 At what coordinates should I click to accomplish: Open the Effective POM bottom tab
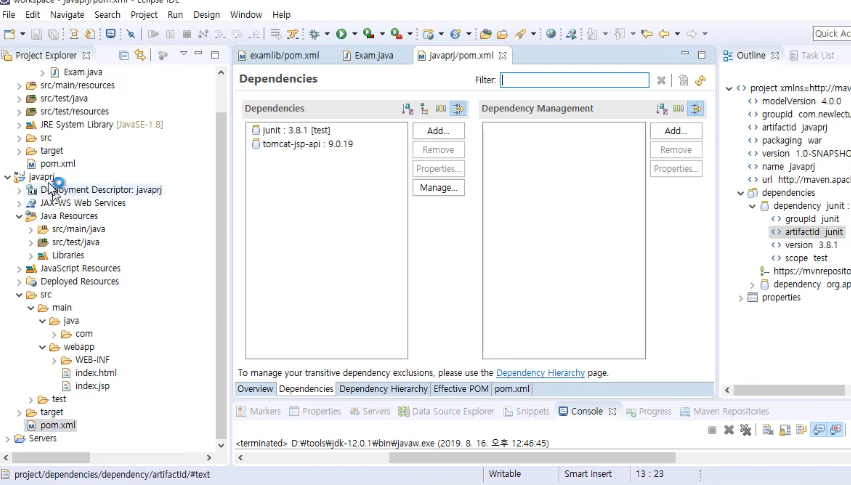[461, 389]
